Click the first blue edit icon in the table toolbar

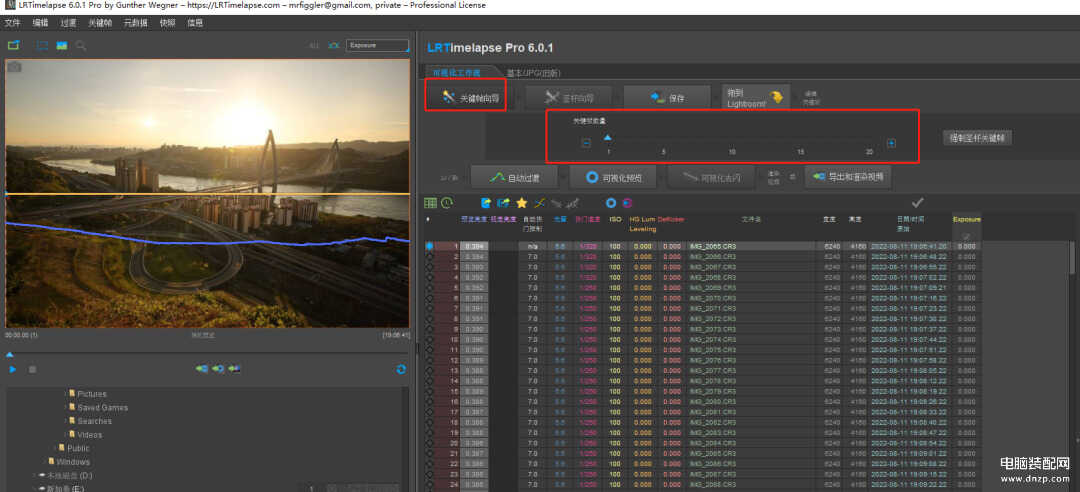point(486,203)
